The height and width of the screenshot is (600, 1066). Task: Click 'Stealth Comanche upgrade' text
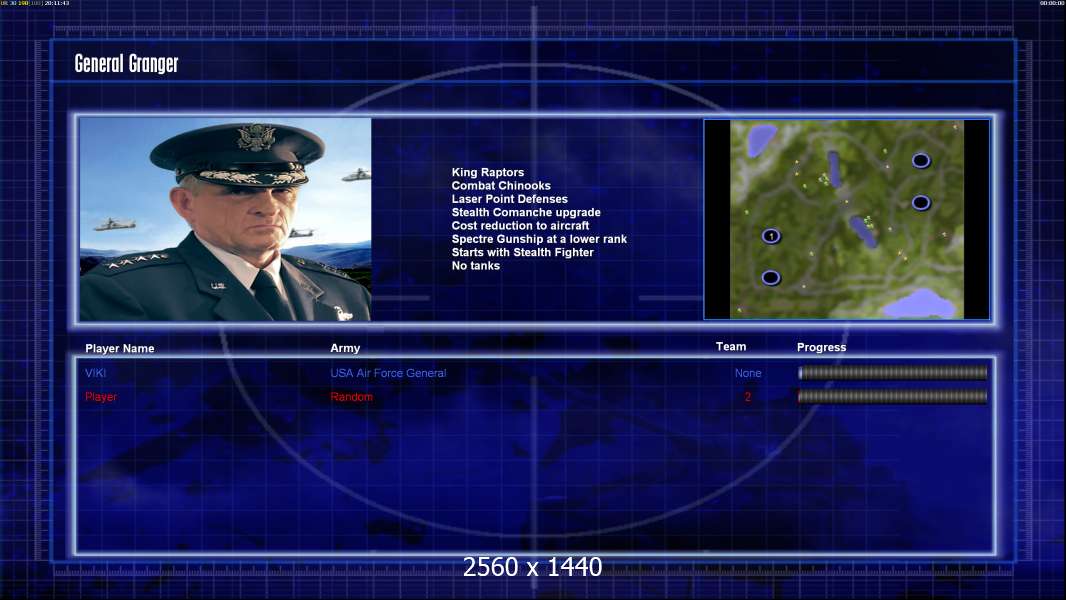click(526, 213)
